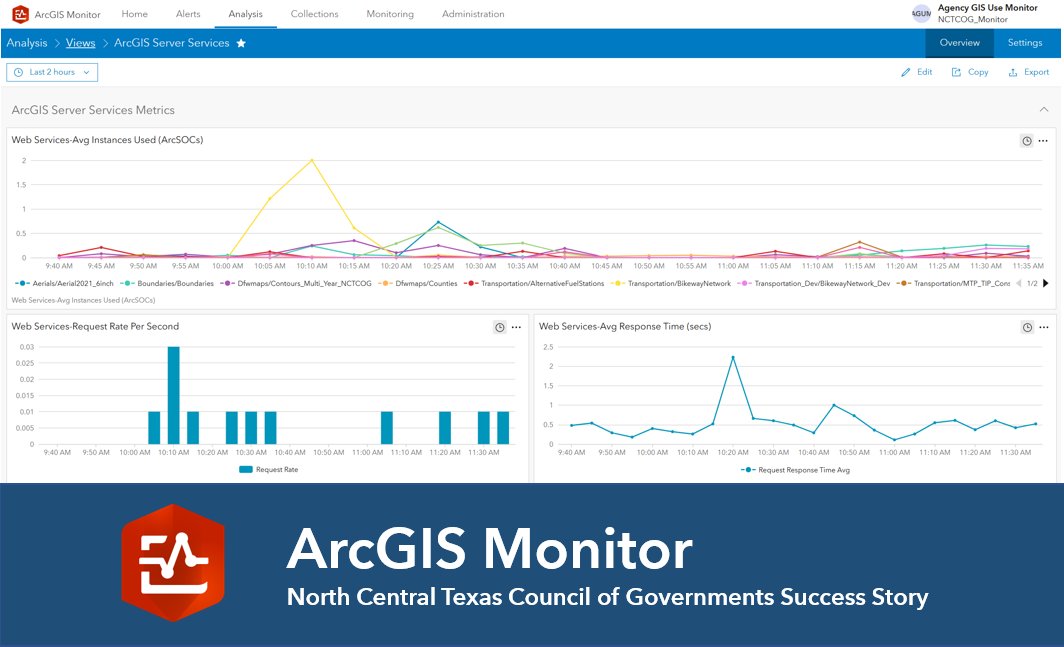This screenshot has width=1064, height=647.
Task: Toggle Boundaries/Boundaries legend series
Action: click(167, 283)
